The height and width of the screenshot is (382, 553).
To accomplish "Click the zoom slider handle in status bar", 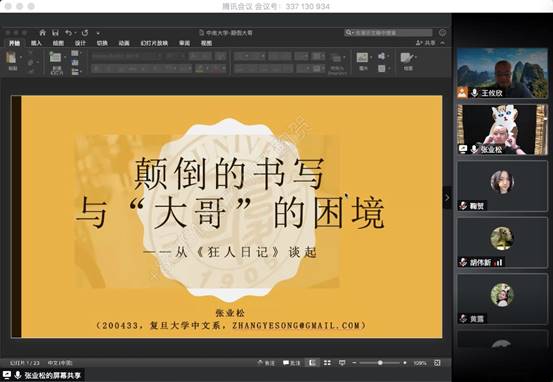I will [x=380, y=363].
